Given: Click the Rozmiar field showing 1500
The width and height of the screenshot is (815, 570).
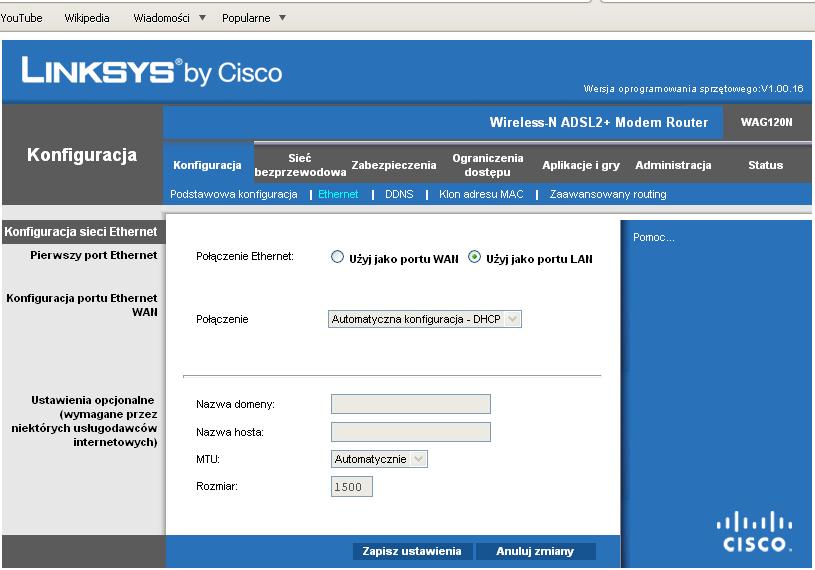Looking at the screenshot, I should 351,487.
